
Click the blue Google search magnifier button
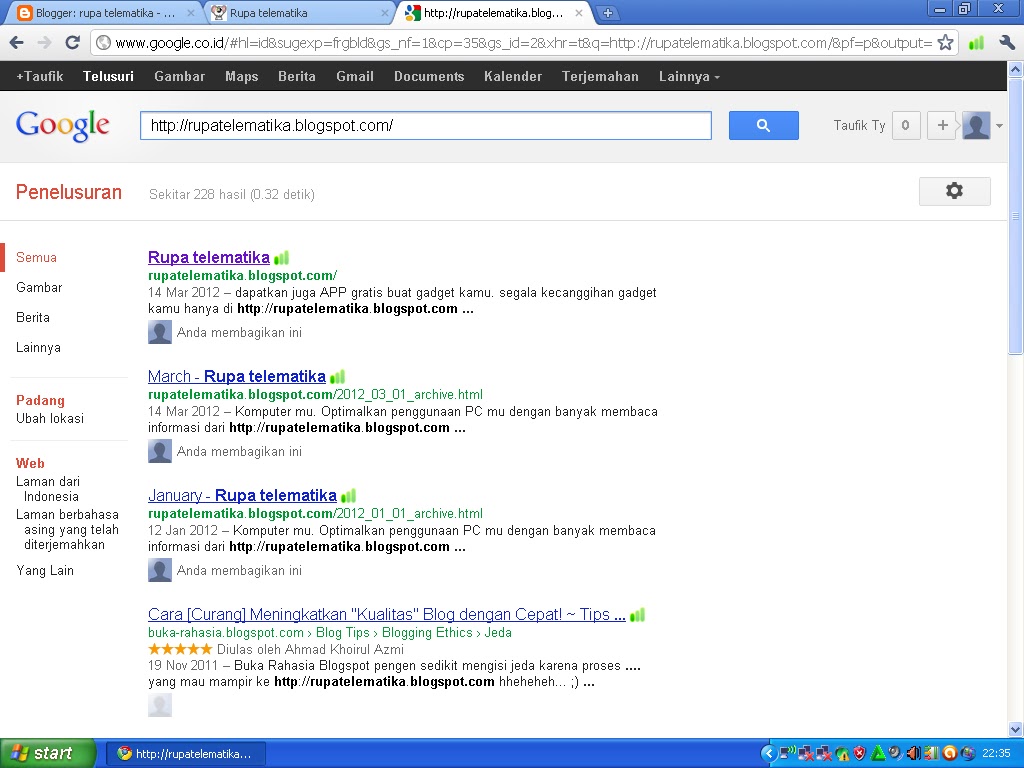[763, 125]
